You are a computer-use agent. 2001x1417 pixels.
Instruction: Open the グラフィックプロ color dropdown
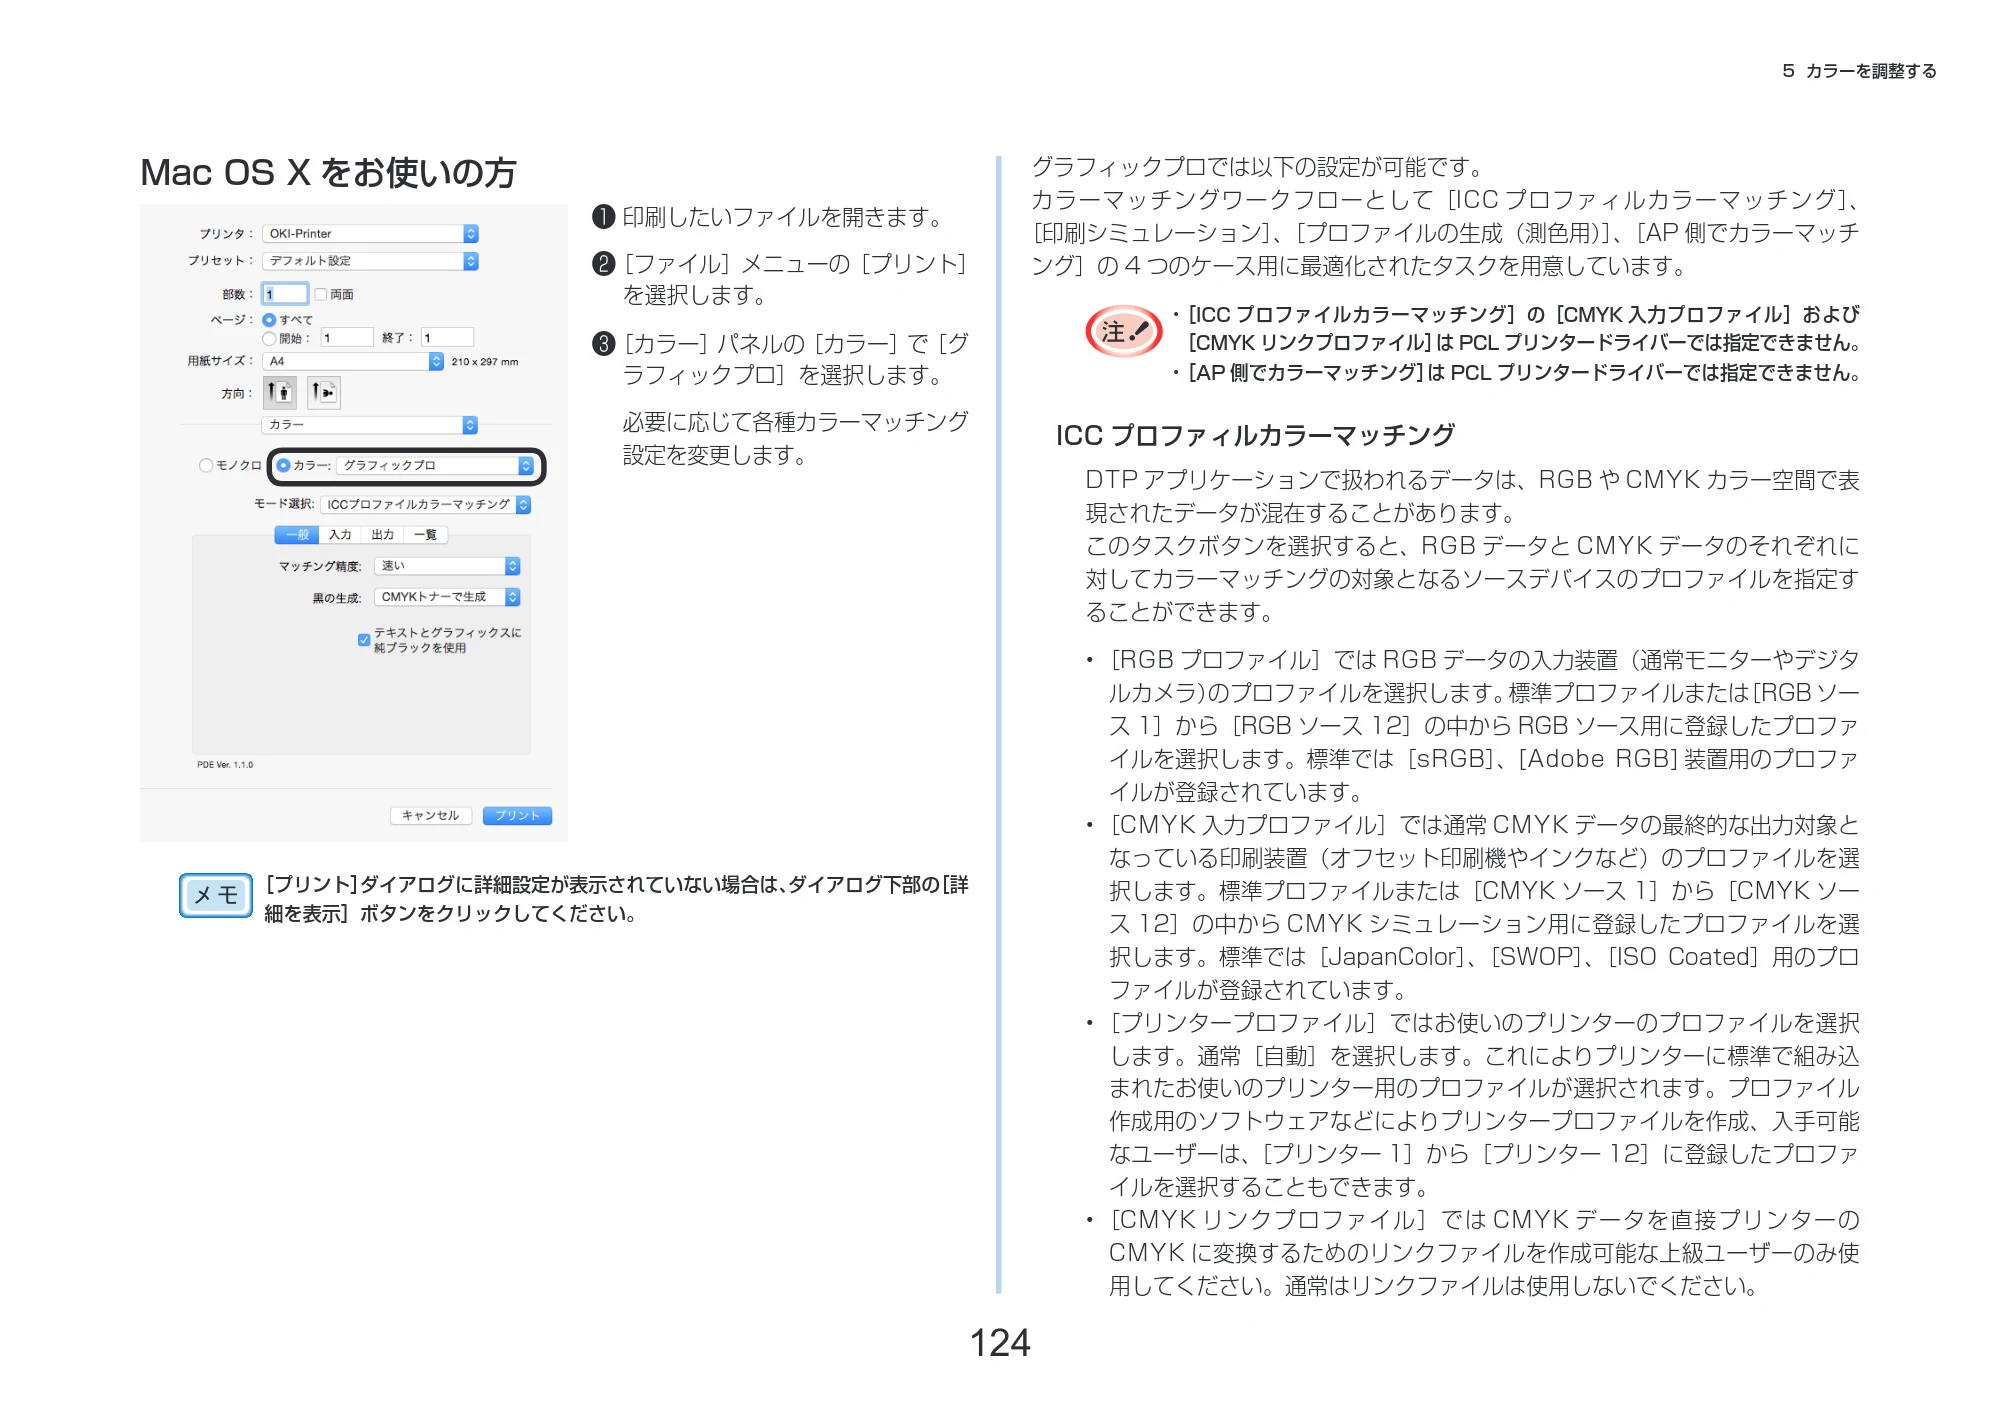[435, 465]
